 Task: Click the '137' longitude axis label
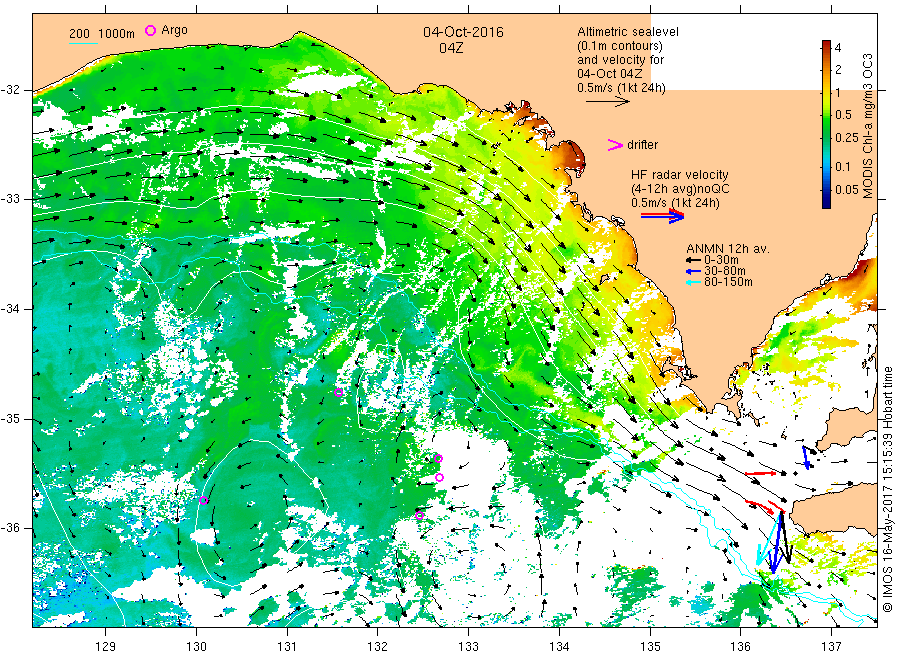(x=831, y=647)
